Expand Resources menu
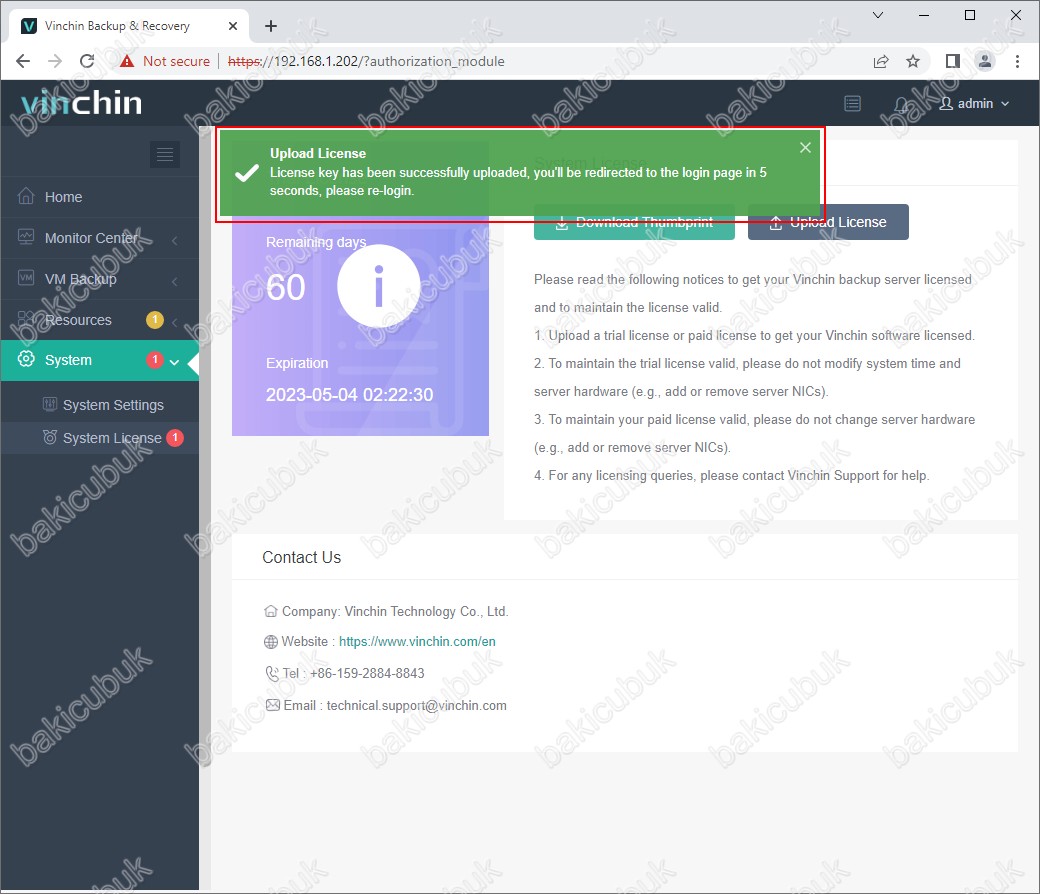 [x=99, y=320]
